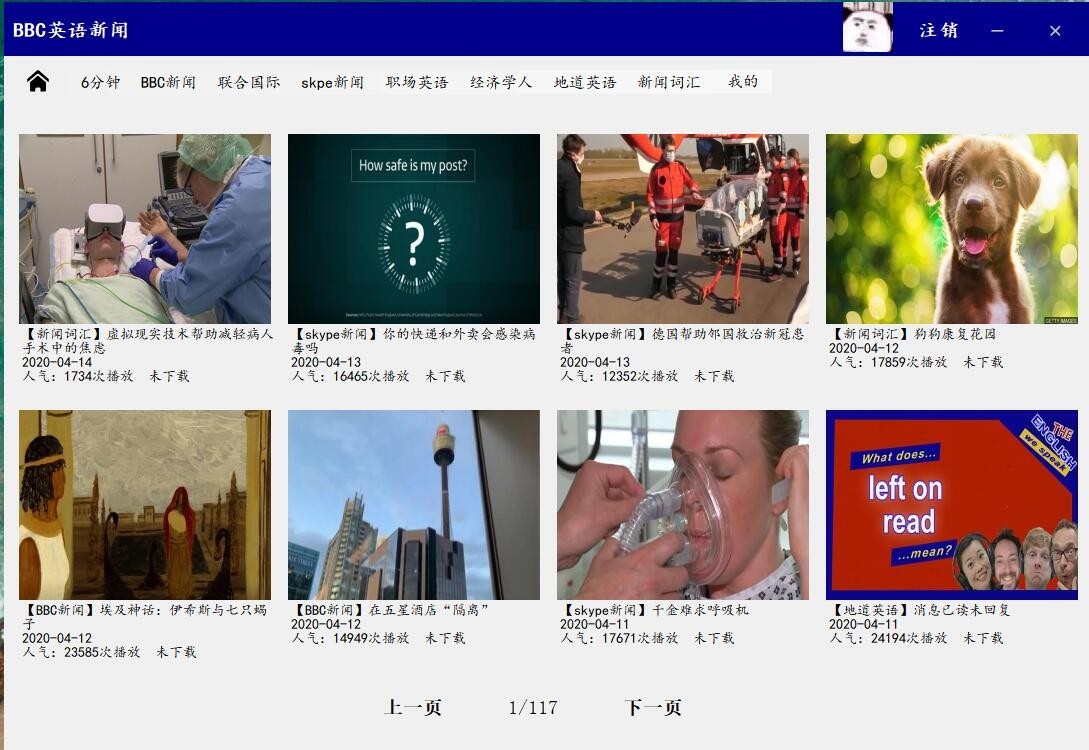Screen dimensions: 1089x750
Task: Go to previous page 上一页
Action: (413, 708)
